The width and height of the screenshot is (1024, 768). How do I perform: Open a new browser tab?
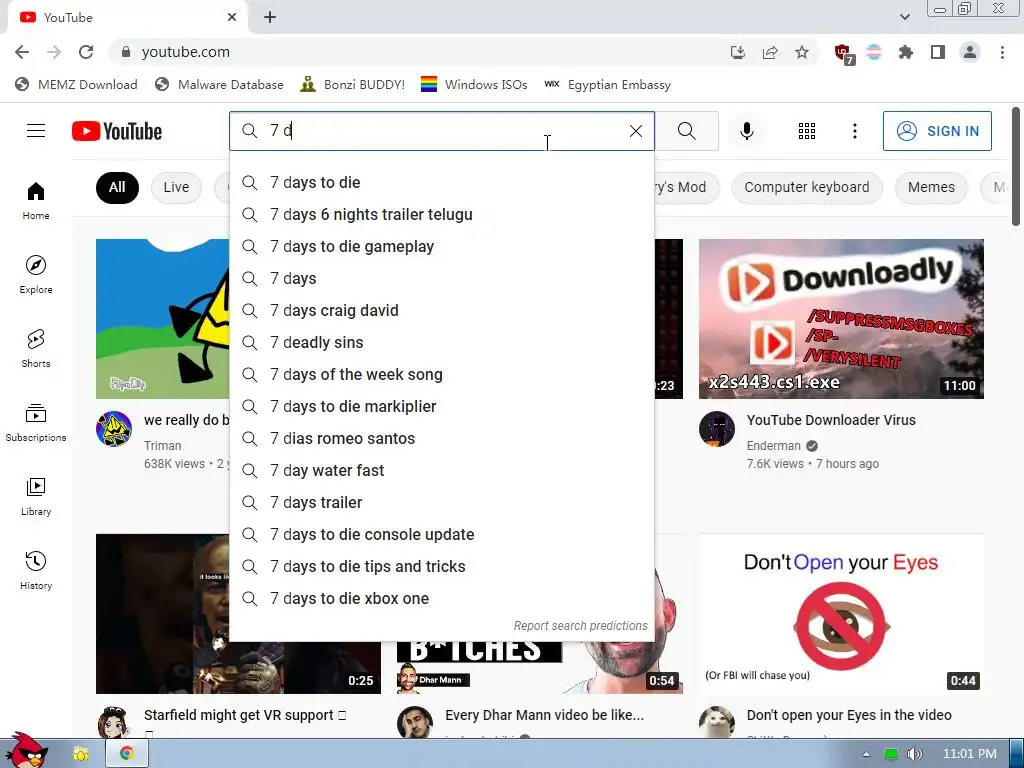[270, 18]
